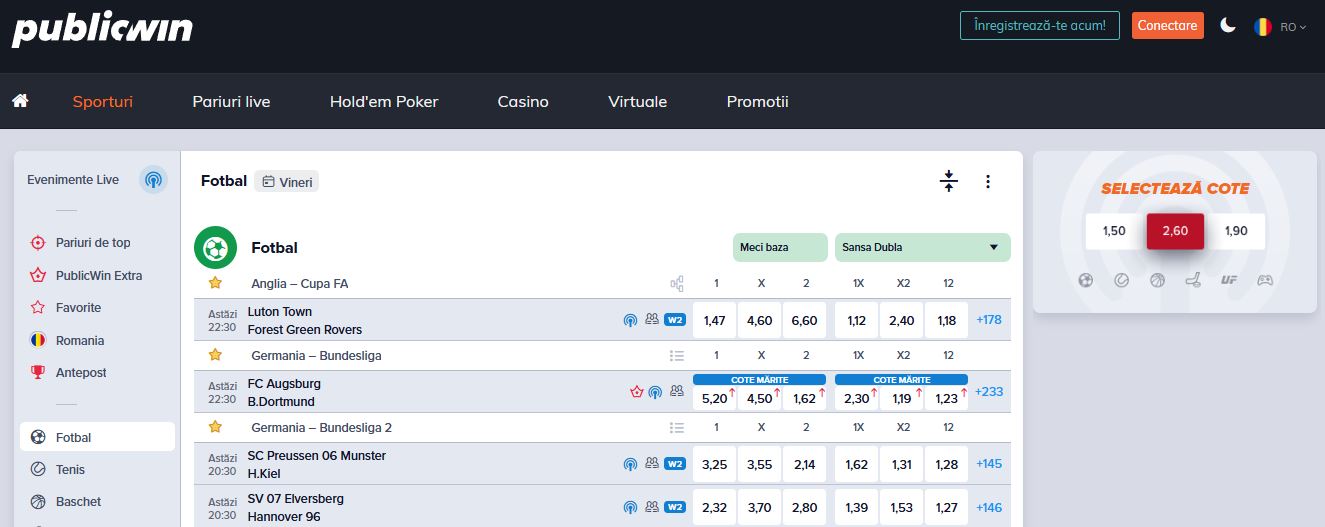This screenshot has height=527, width=1325.
Task: Click the Înregistrează-te acum button
Action: [1039, 26]
